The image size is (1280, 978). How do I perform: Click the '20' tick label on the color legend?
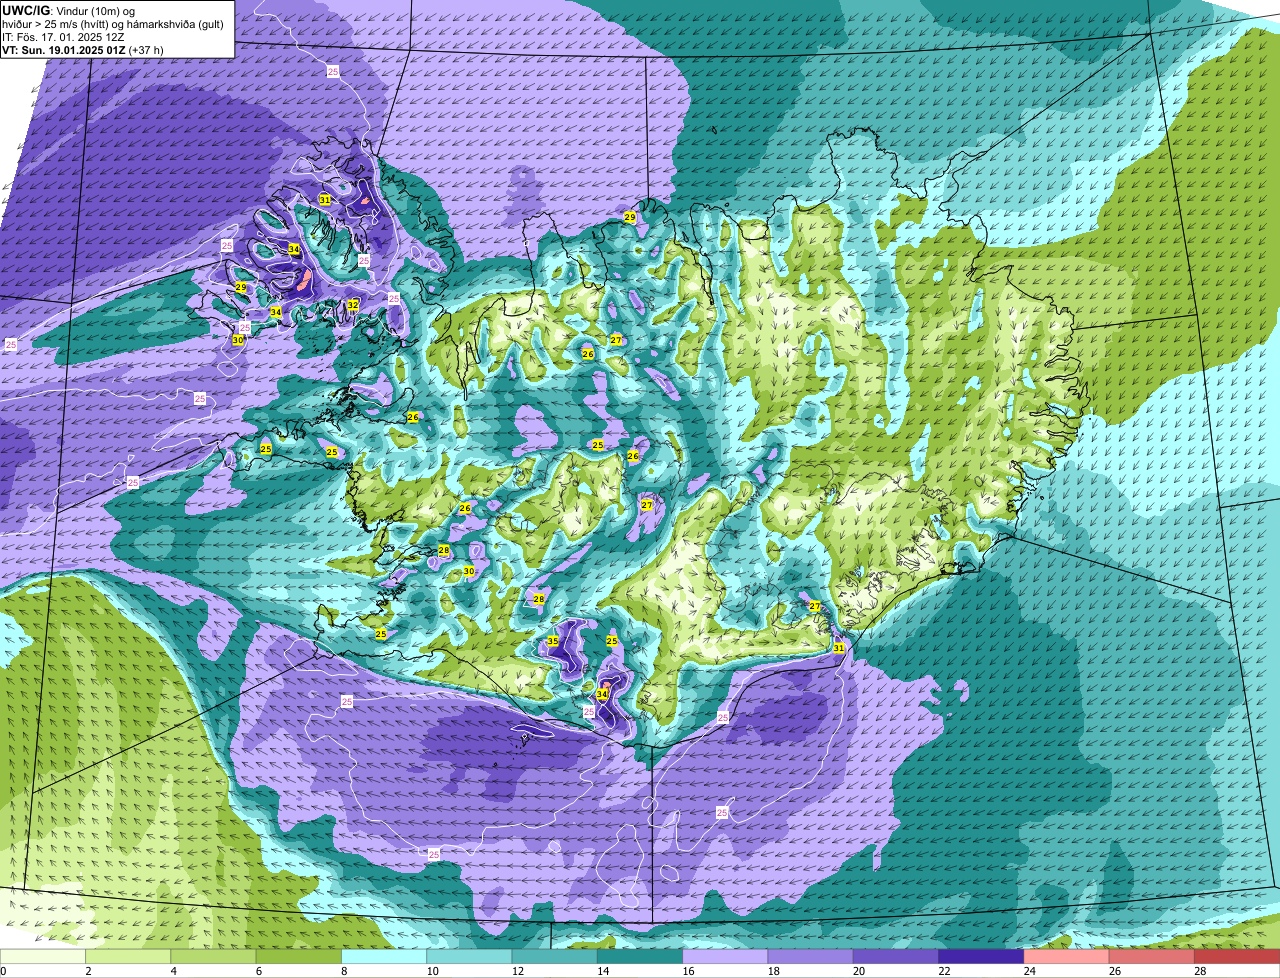[857, 971]
